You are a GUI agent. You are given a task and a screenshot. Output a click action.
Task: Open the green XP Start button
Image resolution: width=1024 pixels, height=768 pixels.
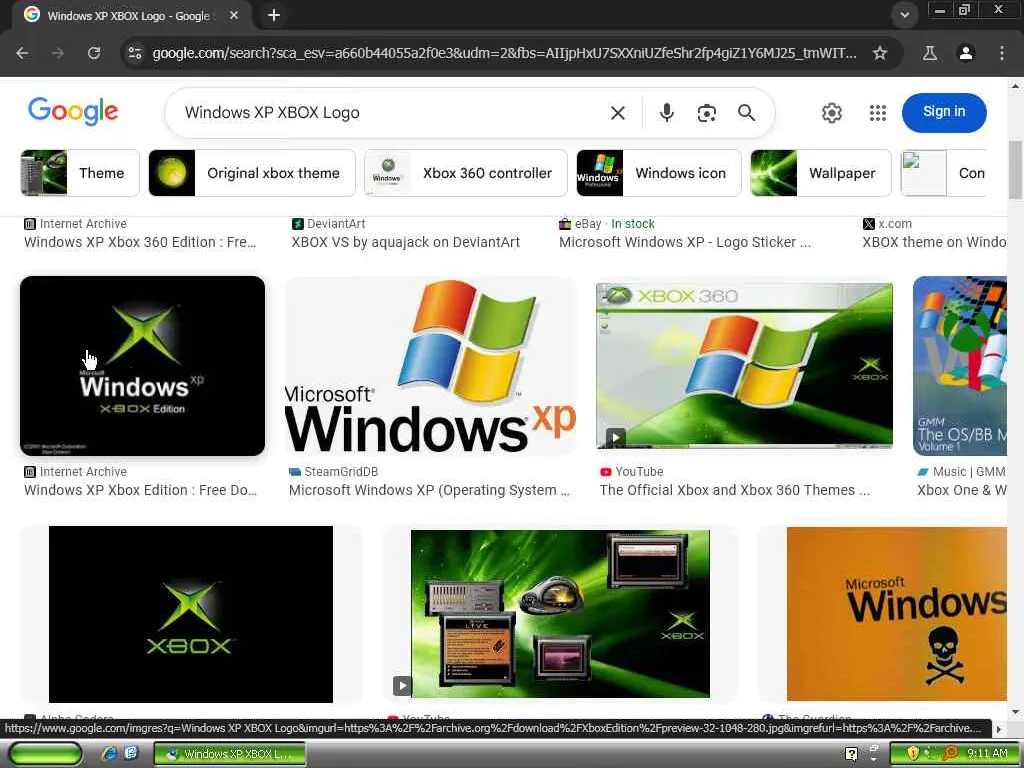45,754
